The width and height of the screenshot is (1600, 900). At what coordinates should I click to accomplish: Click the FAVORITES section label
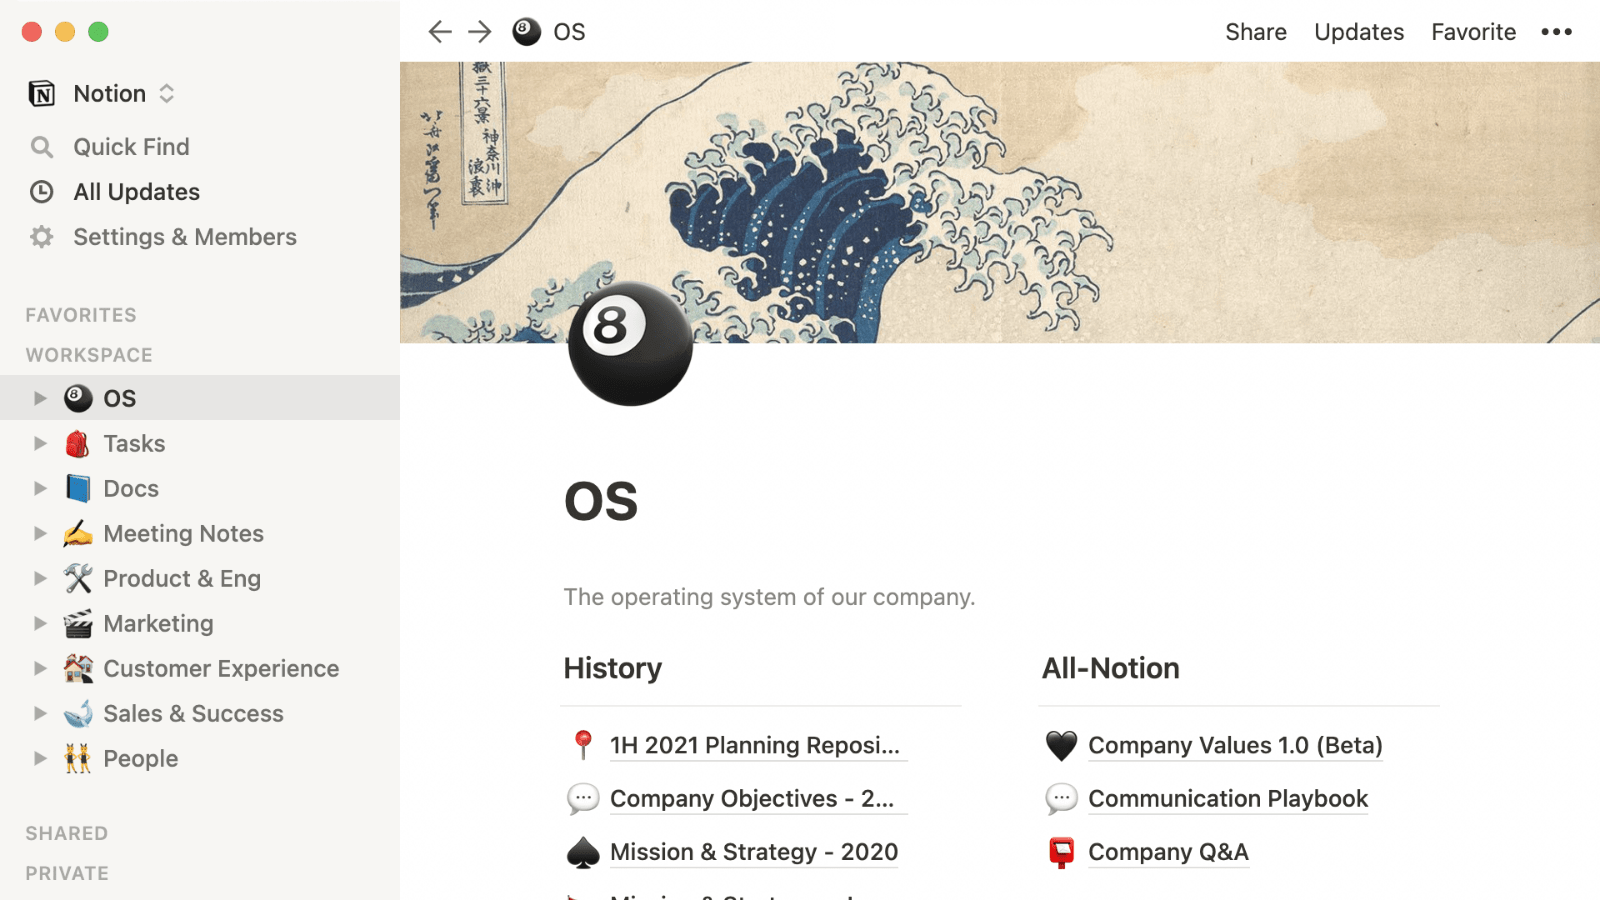[81, 315]
